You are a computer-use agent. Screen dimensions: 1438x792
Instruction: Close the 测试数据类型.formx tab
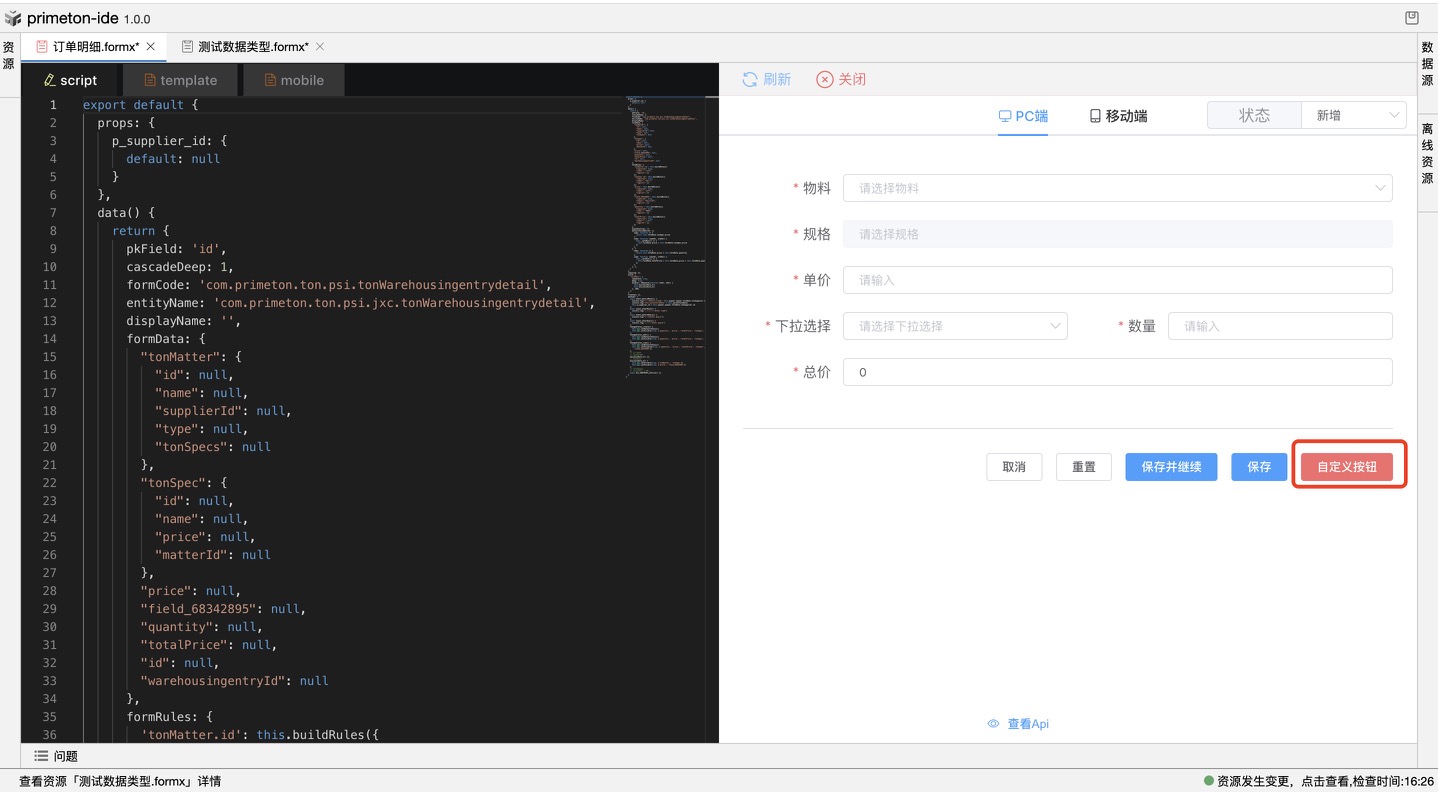tap(320, 47)
